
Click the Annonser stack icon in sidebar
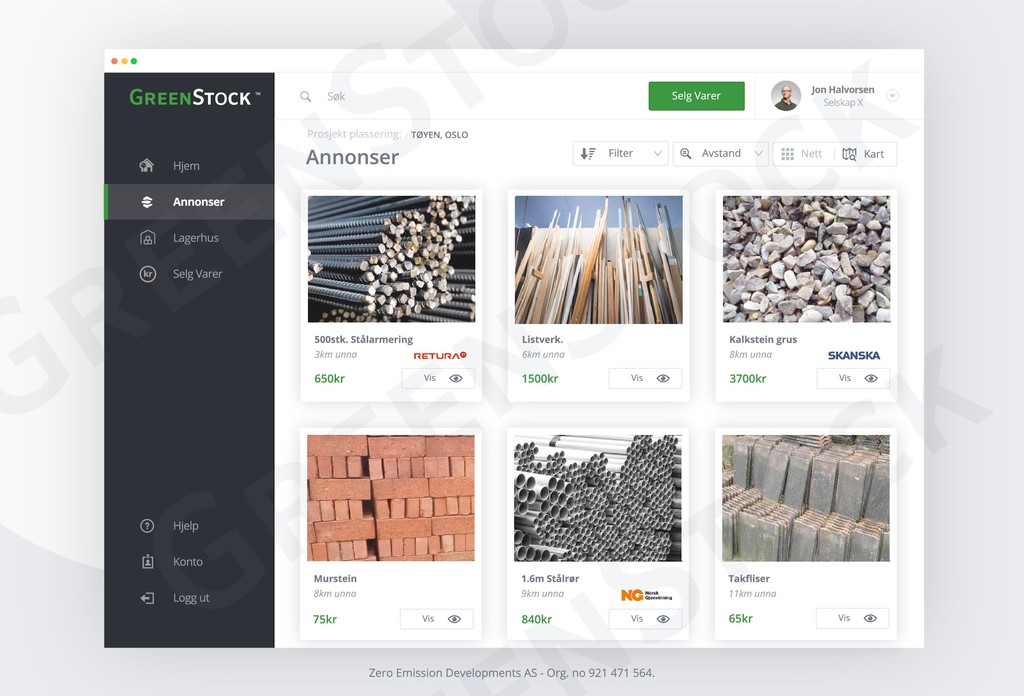pyautogui.click(x=147, y=202)
